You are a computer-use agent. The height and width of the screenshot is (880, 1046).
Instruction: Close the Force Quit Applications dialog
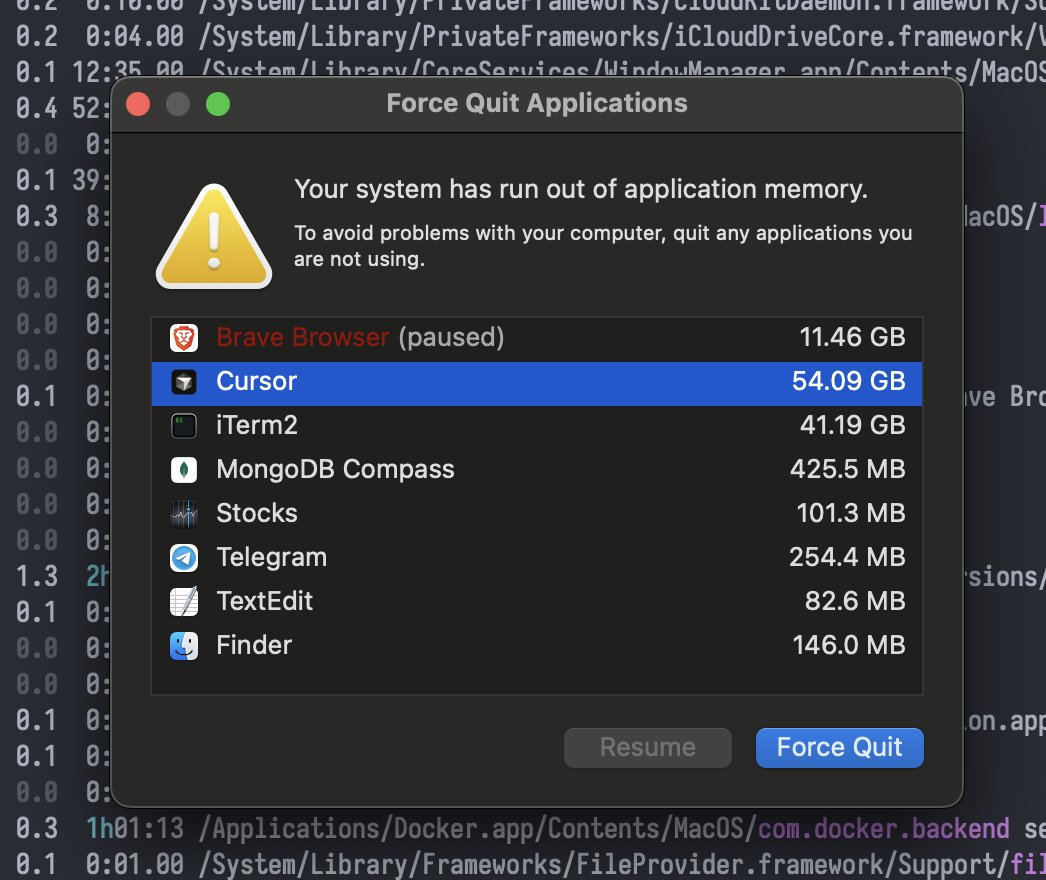[138, 104]
